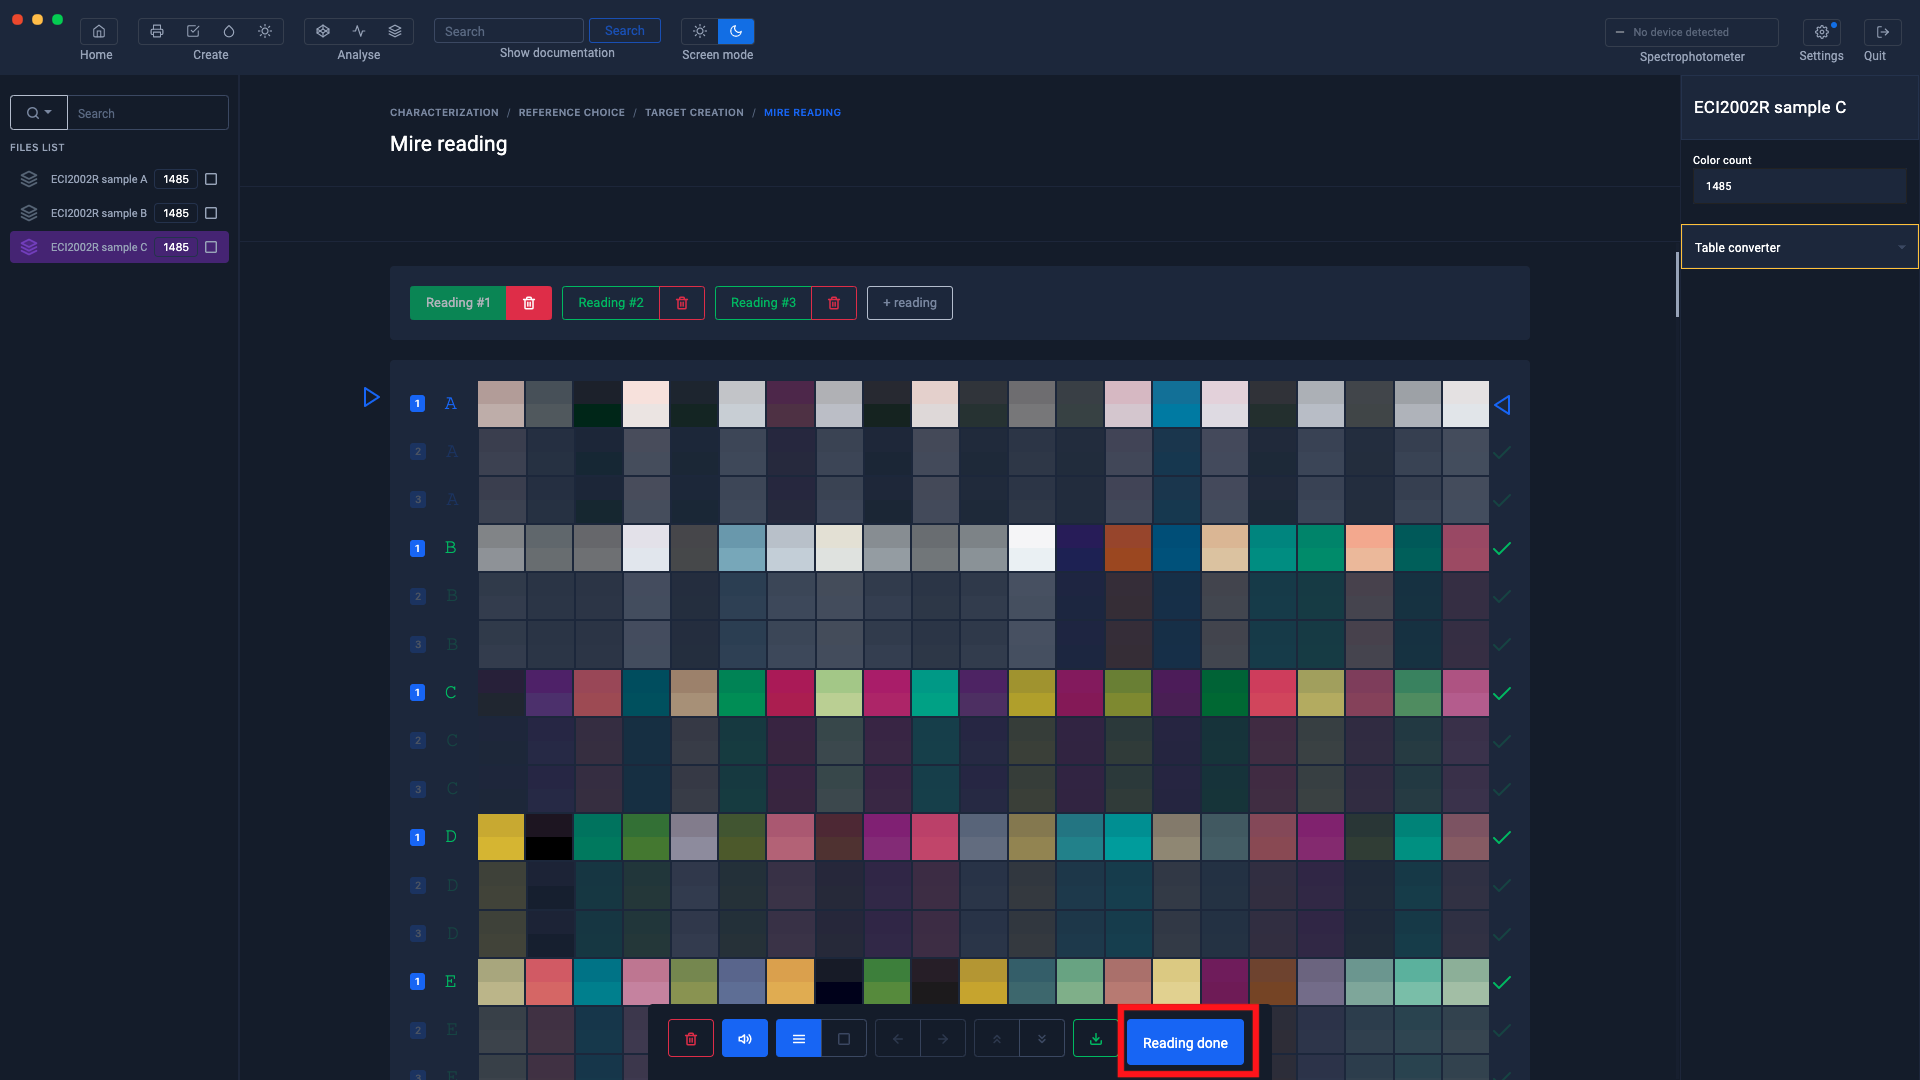Navigate to REFERENCE CHOICE breadcrumb
Image resolution: width=1920 pixels, height=1080 pixels.
(571, 113)
